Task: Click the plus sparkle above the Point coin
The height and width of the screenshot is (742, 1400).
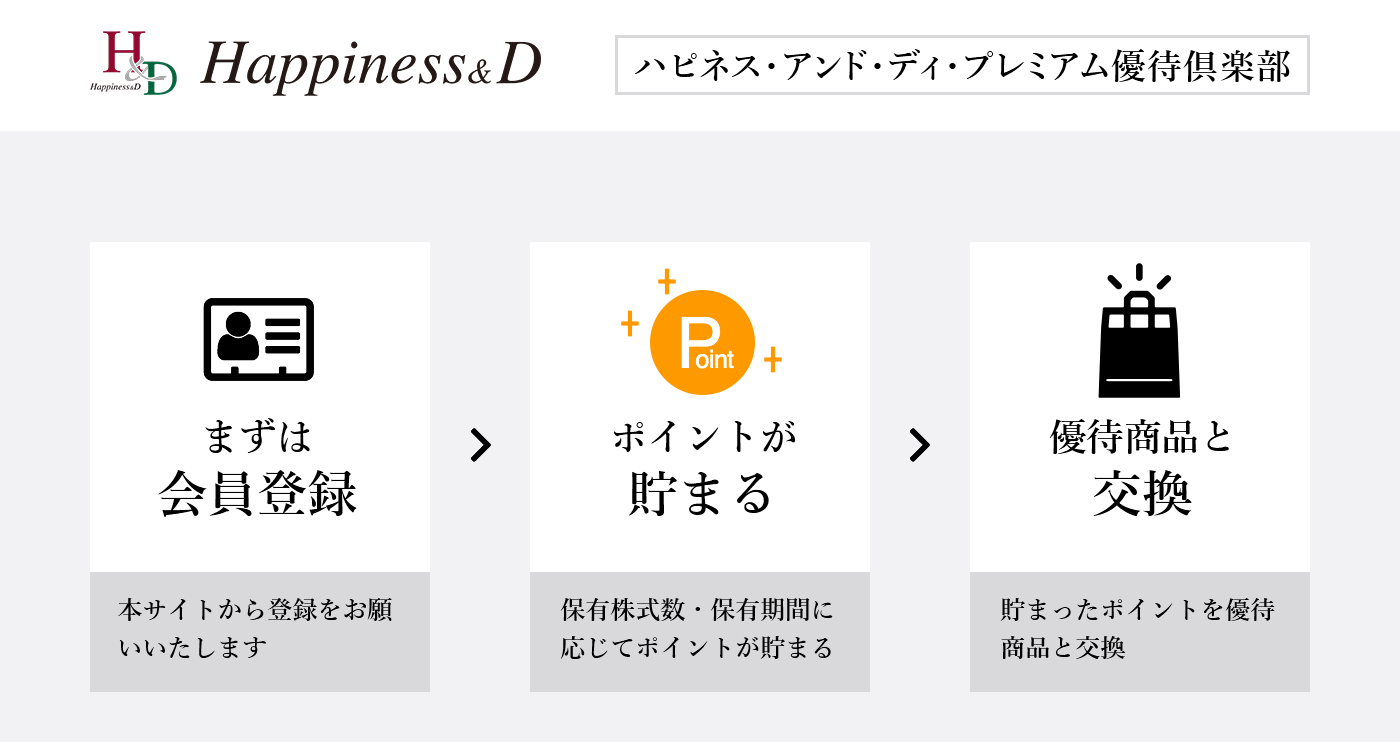Action: tap(667, 282)
